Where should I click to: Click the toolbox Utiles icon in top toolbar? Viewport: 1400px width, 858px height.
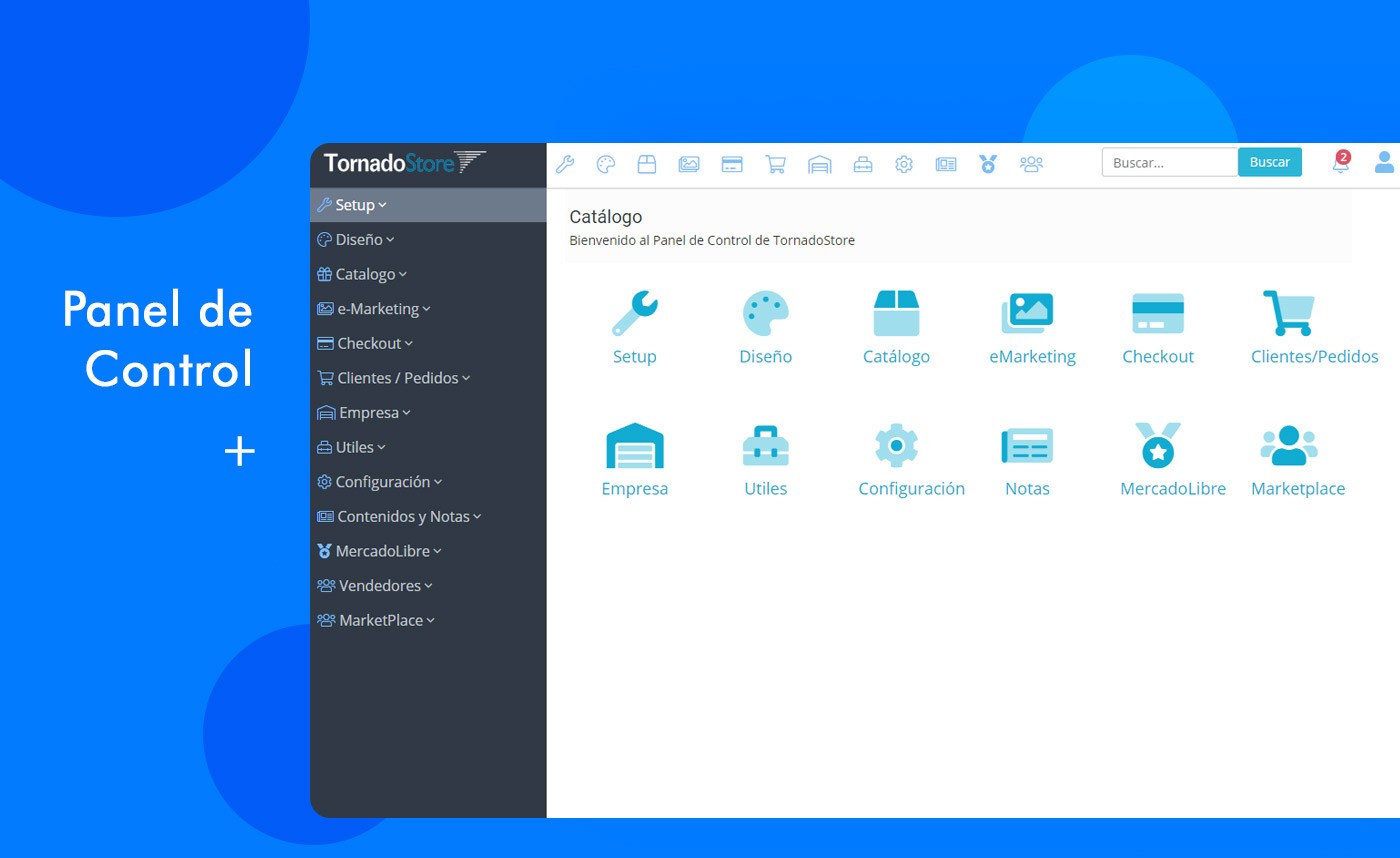coord(863,164)
